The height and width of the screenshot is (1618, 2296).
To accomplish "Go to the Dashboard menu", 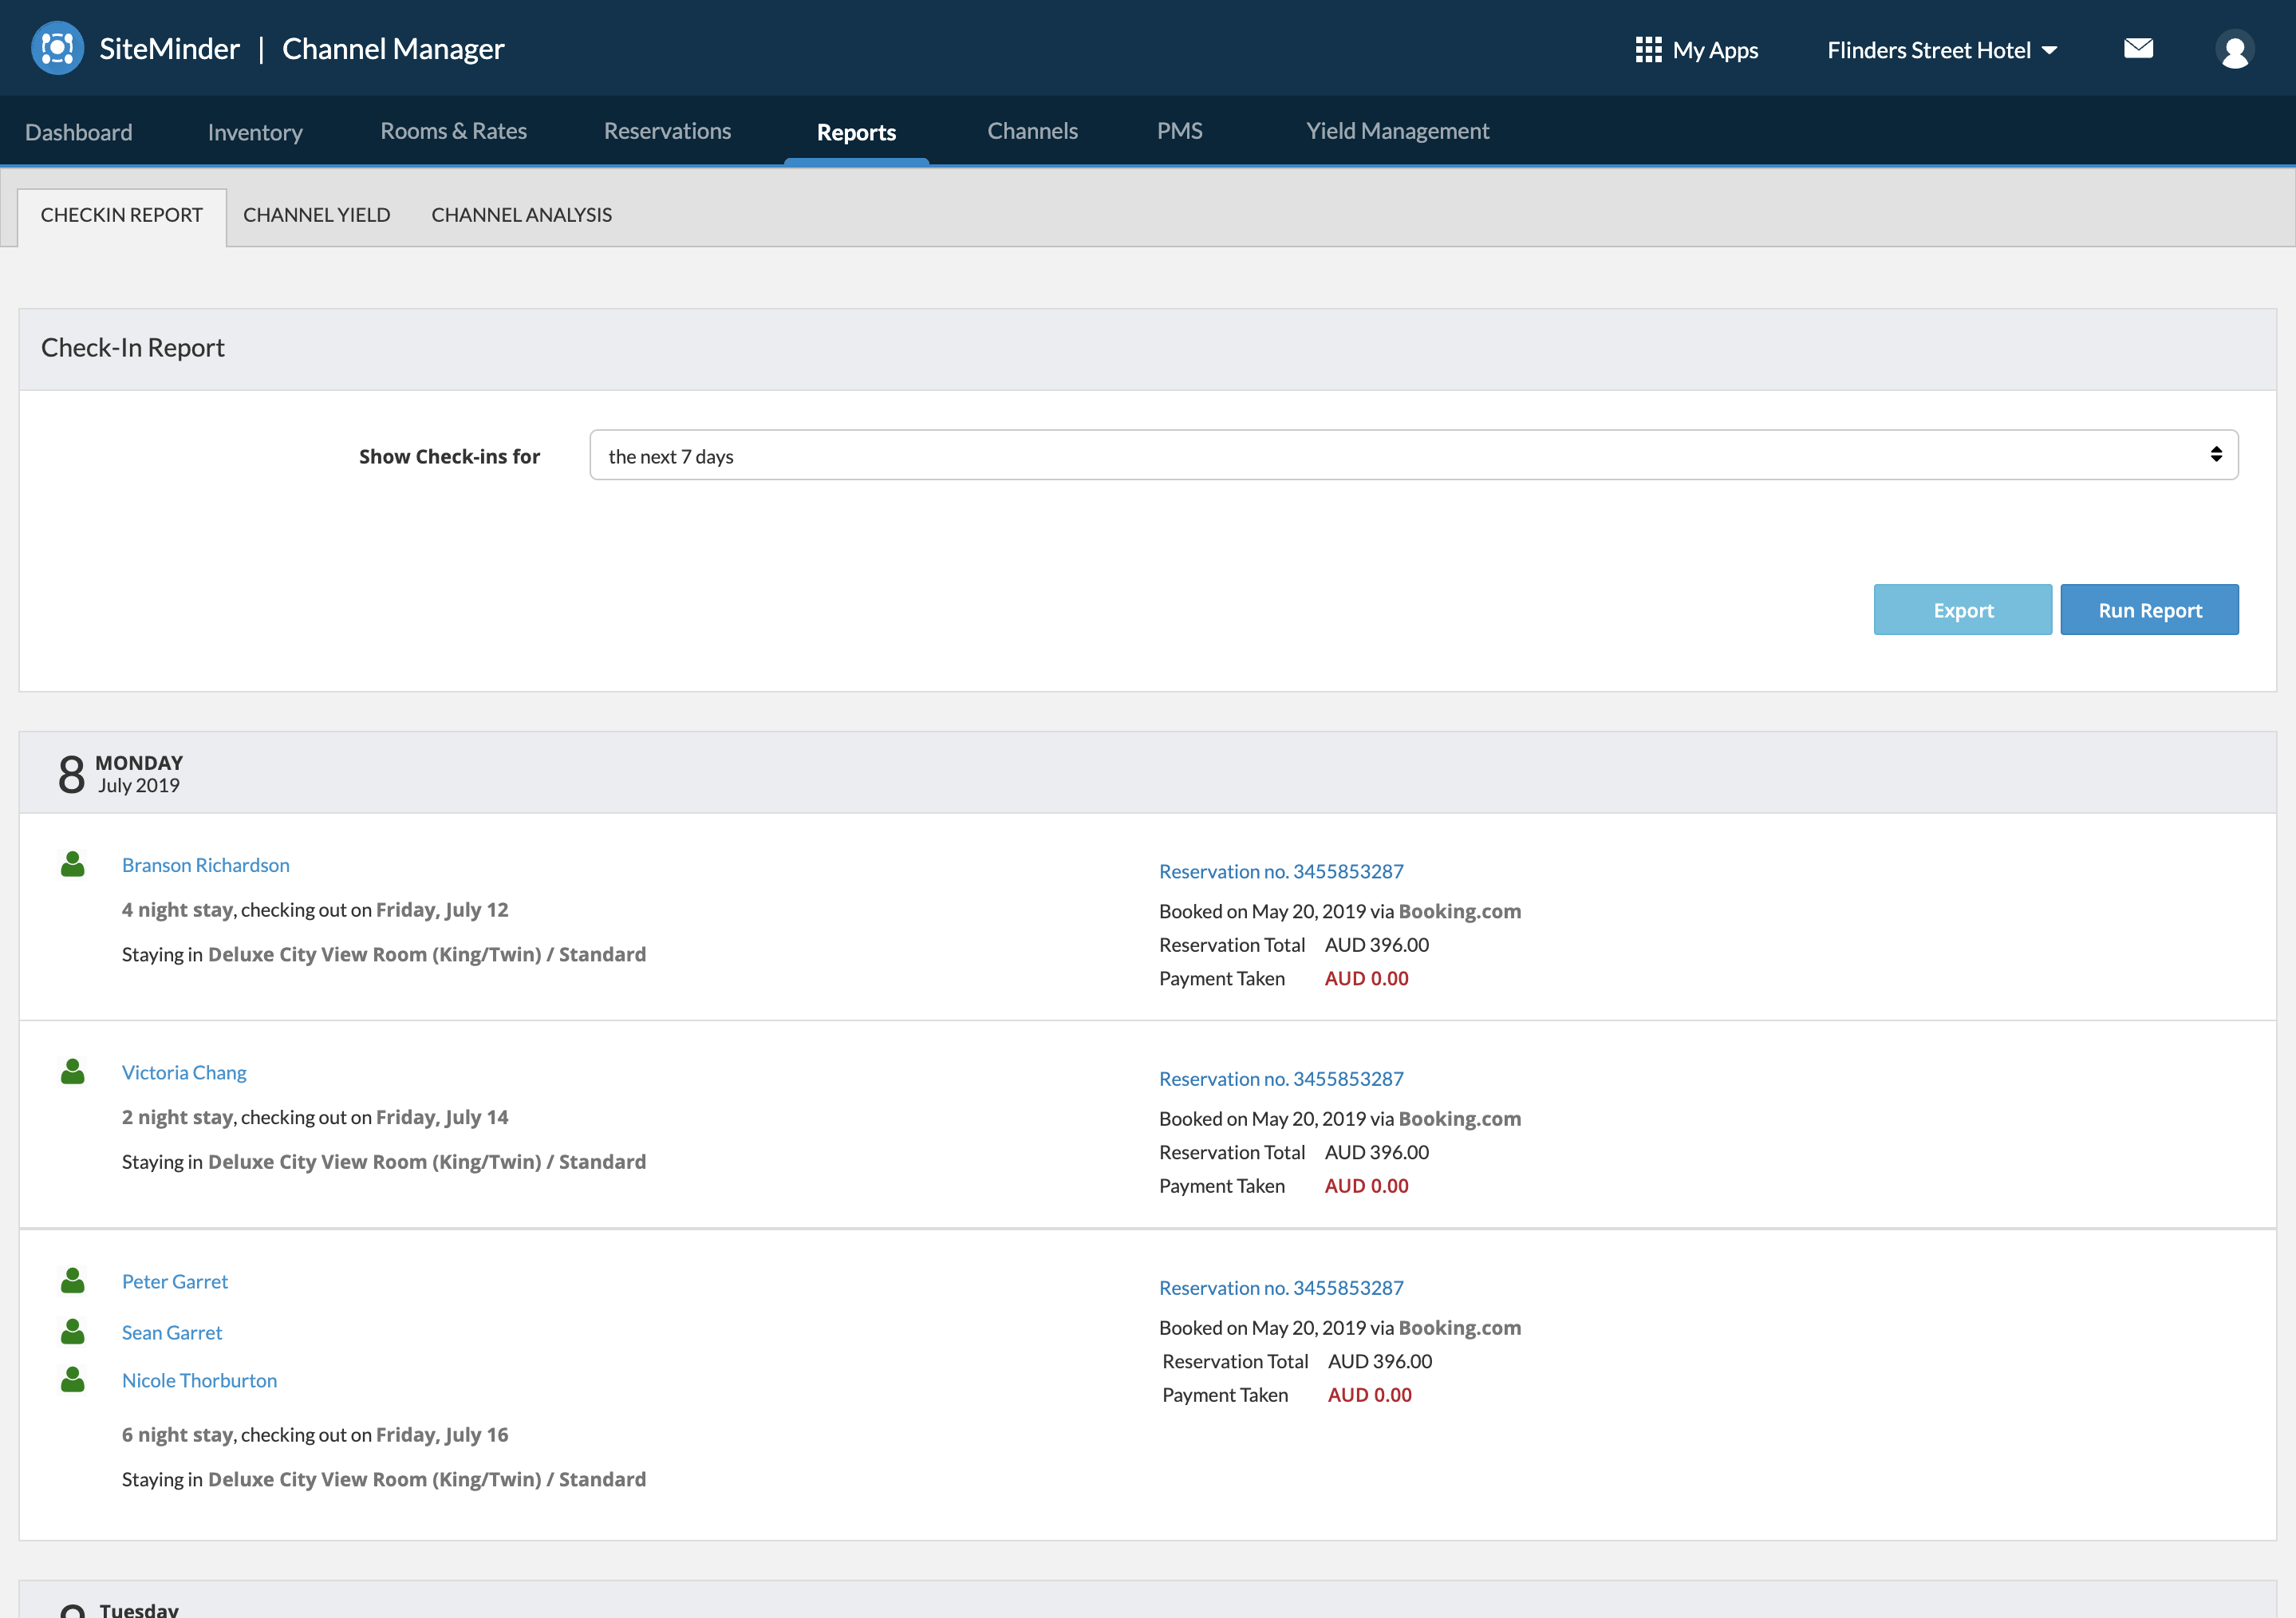I will pyautogui.click(x=79, y=132).
